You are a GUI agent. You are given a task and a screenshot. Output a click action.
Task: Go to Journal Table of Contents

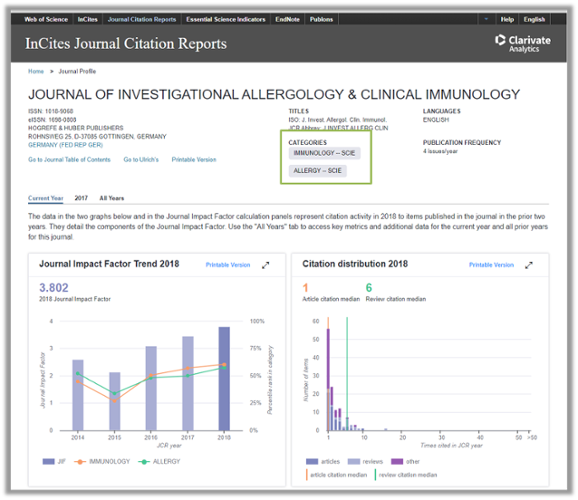pos(69,160)
